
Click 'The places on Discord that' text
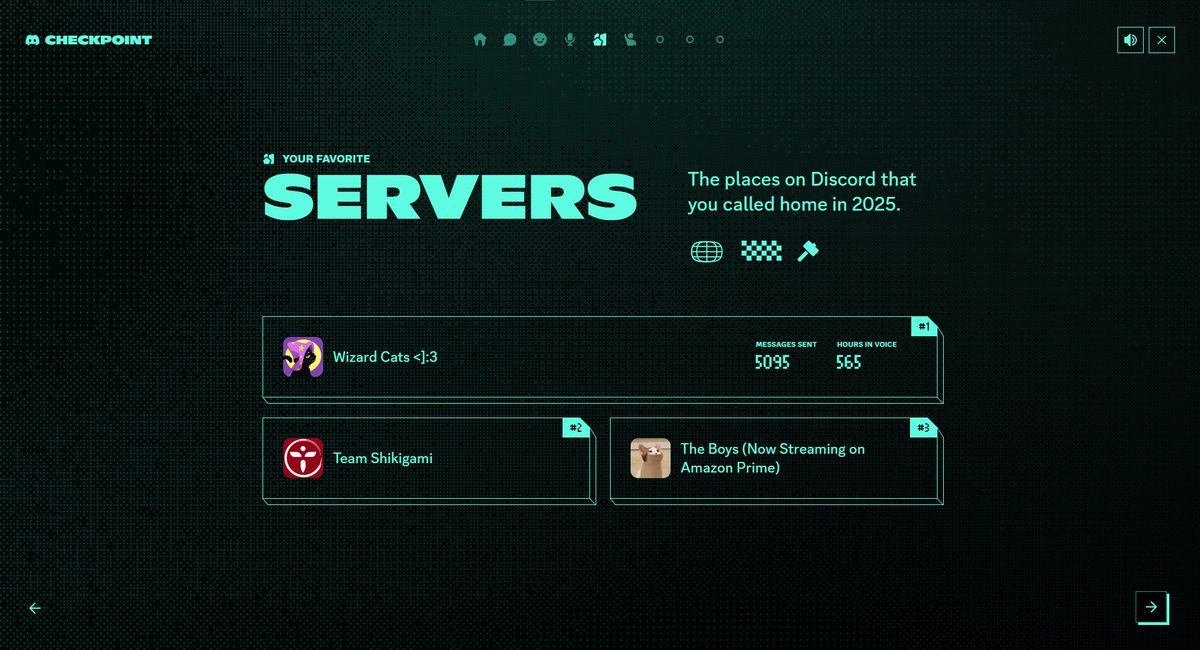(802, 180)
